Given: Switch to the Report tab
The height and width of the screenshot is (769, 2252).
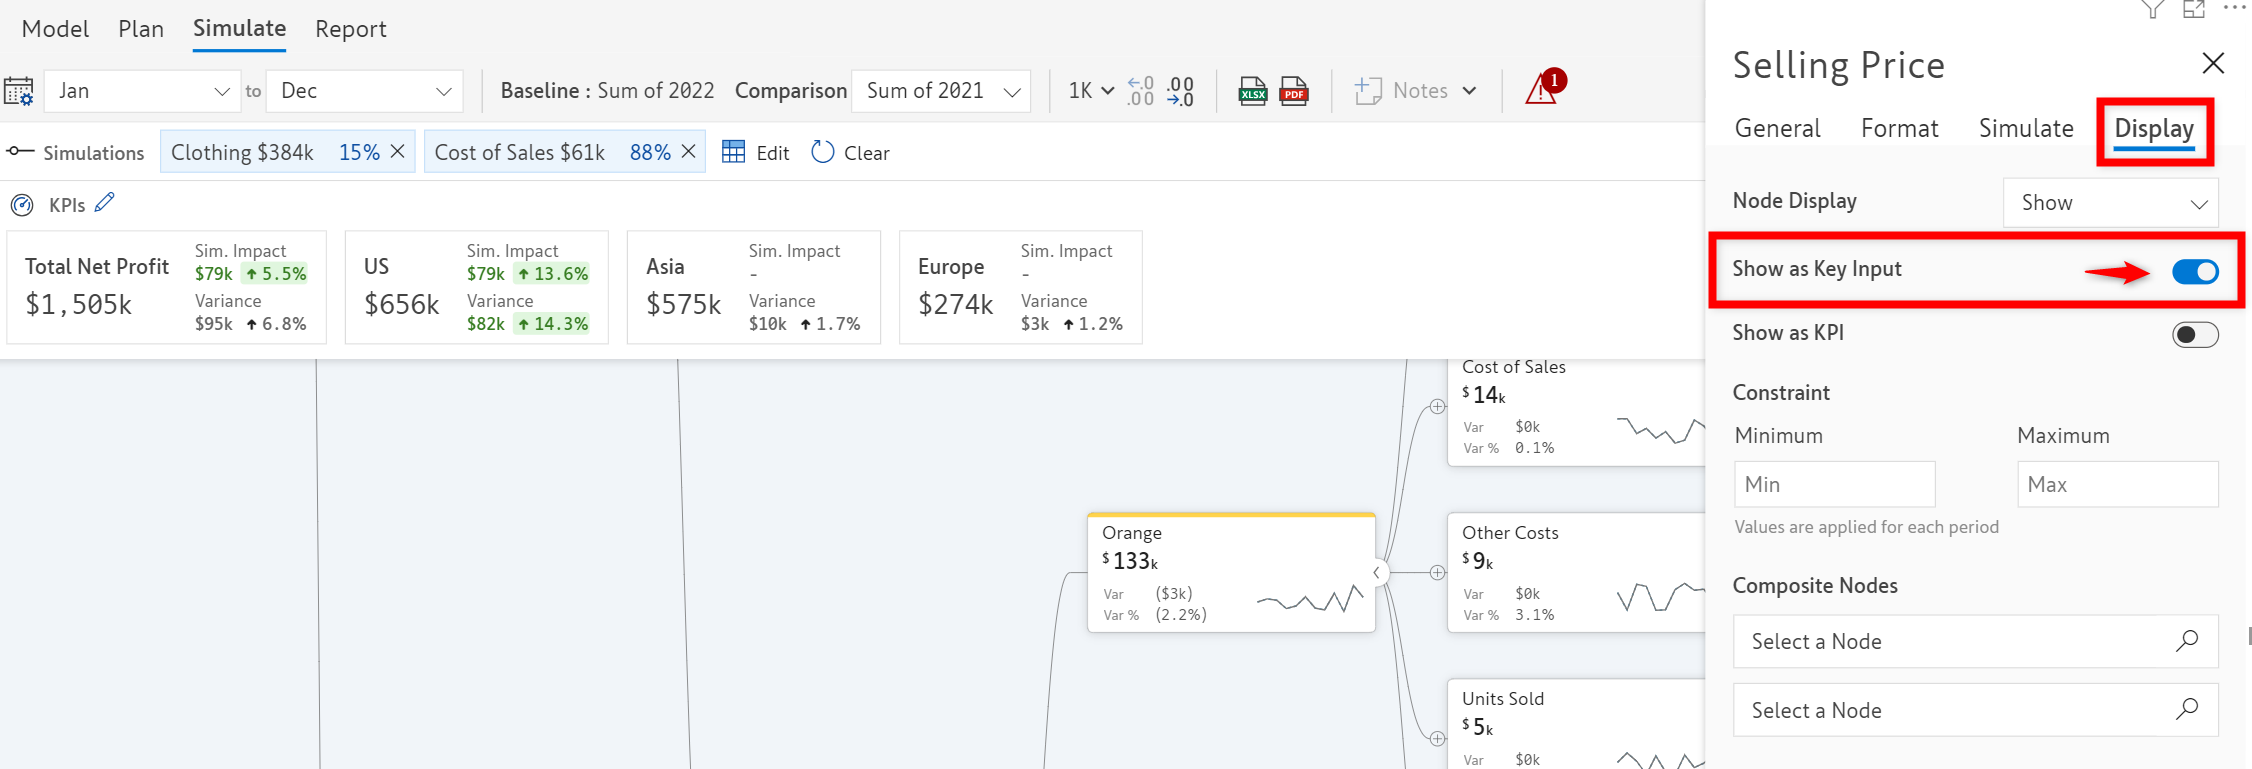Looking at the screenshot, I should [350, 29].
